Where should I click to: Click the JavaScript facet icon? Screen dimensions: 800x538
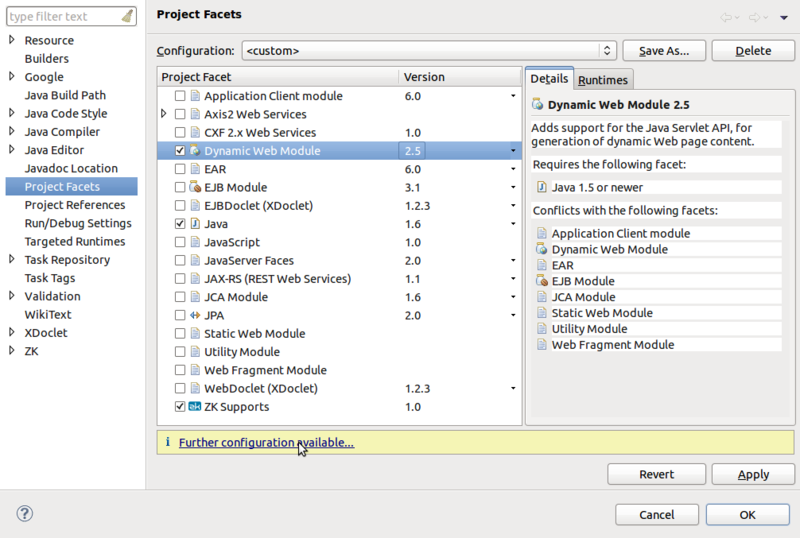coord(195,242)
